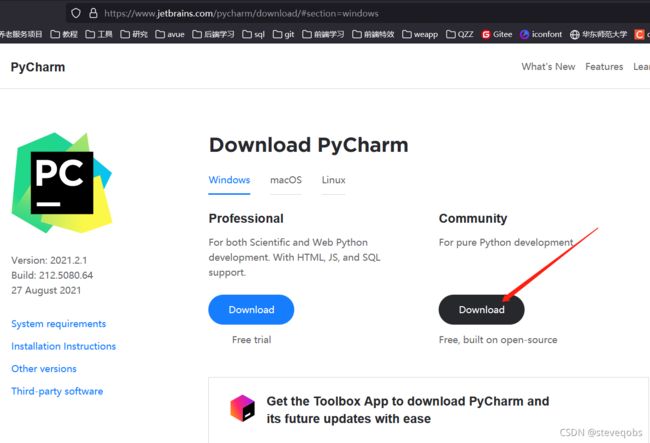The image size is (650, 443).
Task: Click the Professional edition heading
Action: (246, 218)
